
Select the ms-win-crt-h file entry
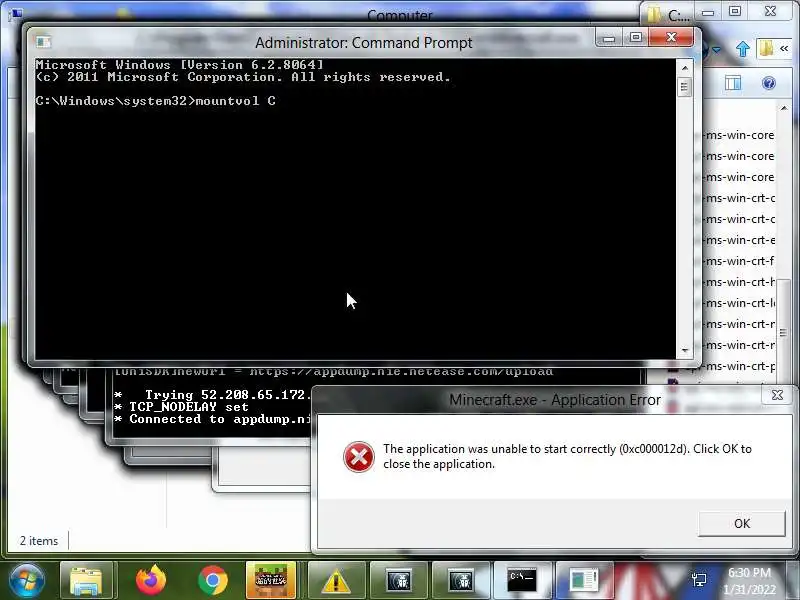[x=739, y=282]
